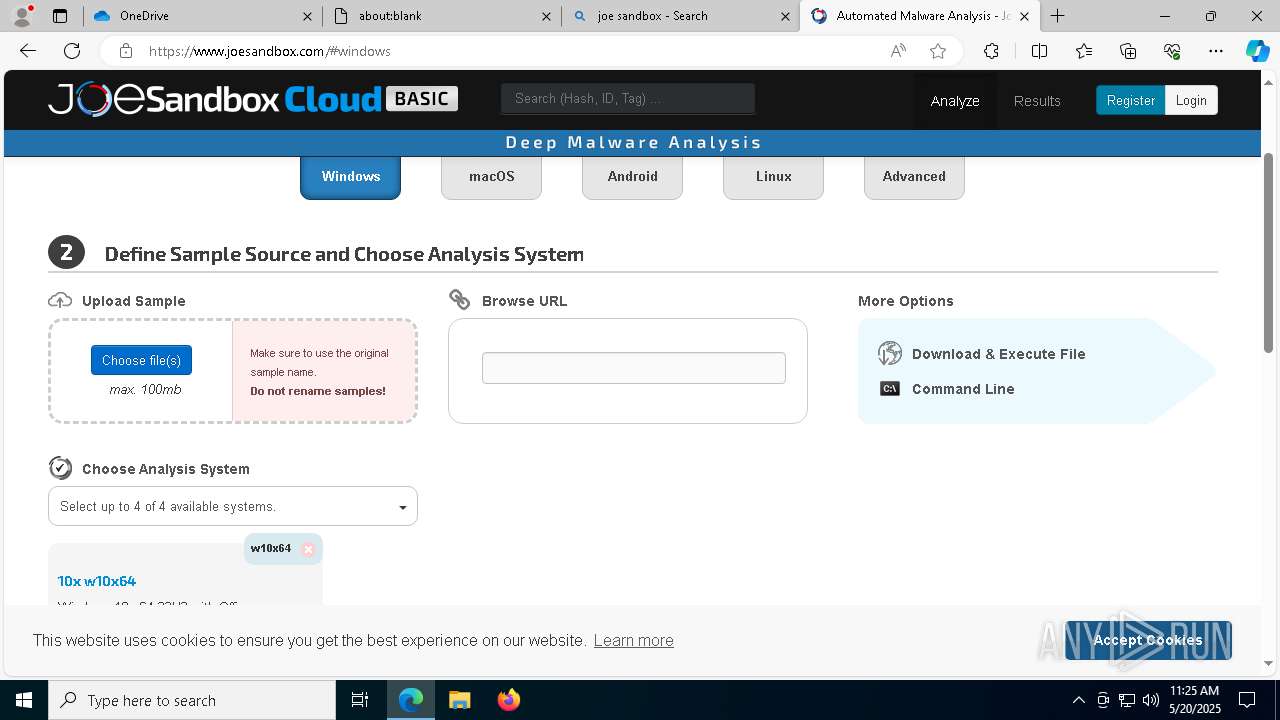
Task: Activate the Read aloud icon
Action: tap(898, 51)
